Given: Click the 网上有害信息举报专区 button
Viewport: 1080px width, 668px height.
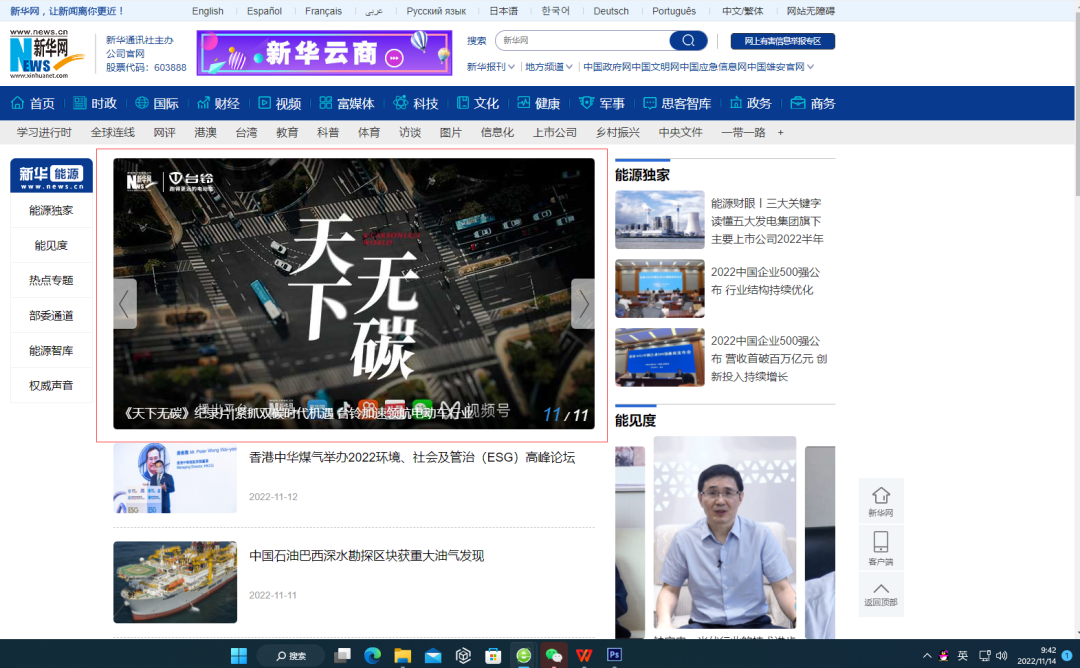Looking at the screenshot, I should (782, 41).
